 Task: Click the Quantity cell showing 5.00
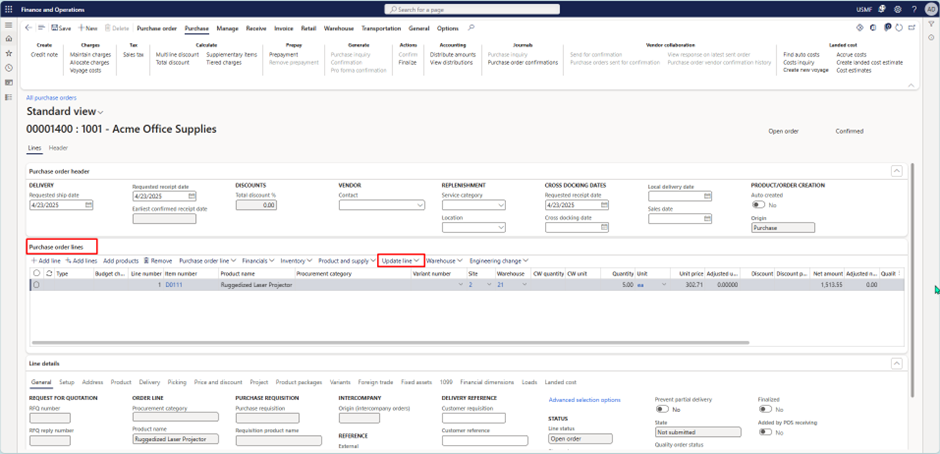pos(617,285)
